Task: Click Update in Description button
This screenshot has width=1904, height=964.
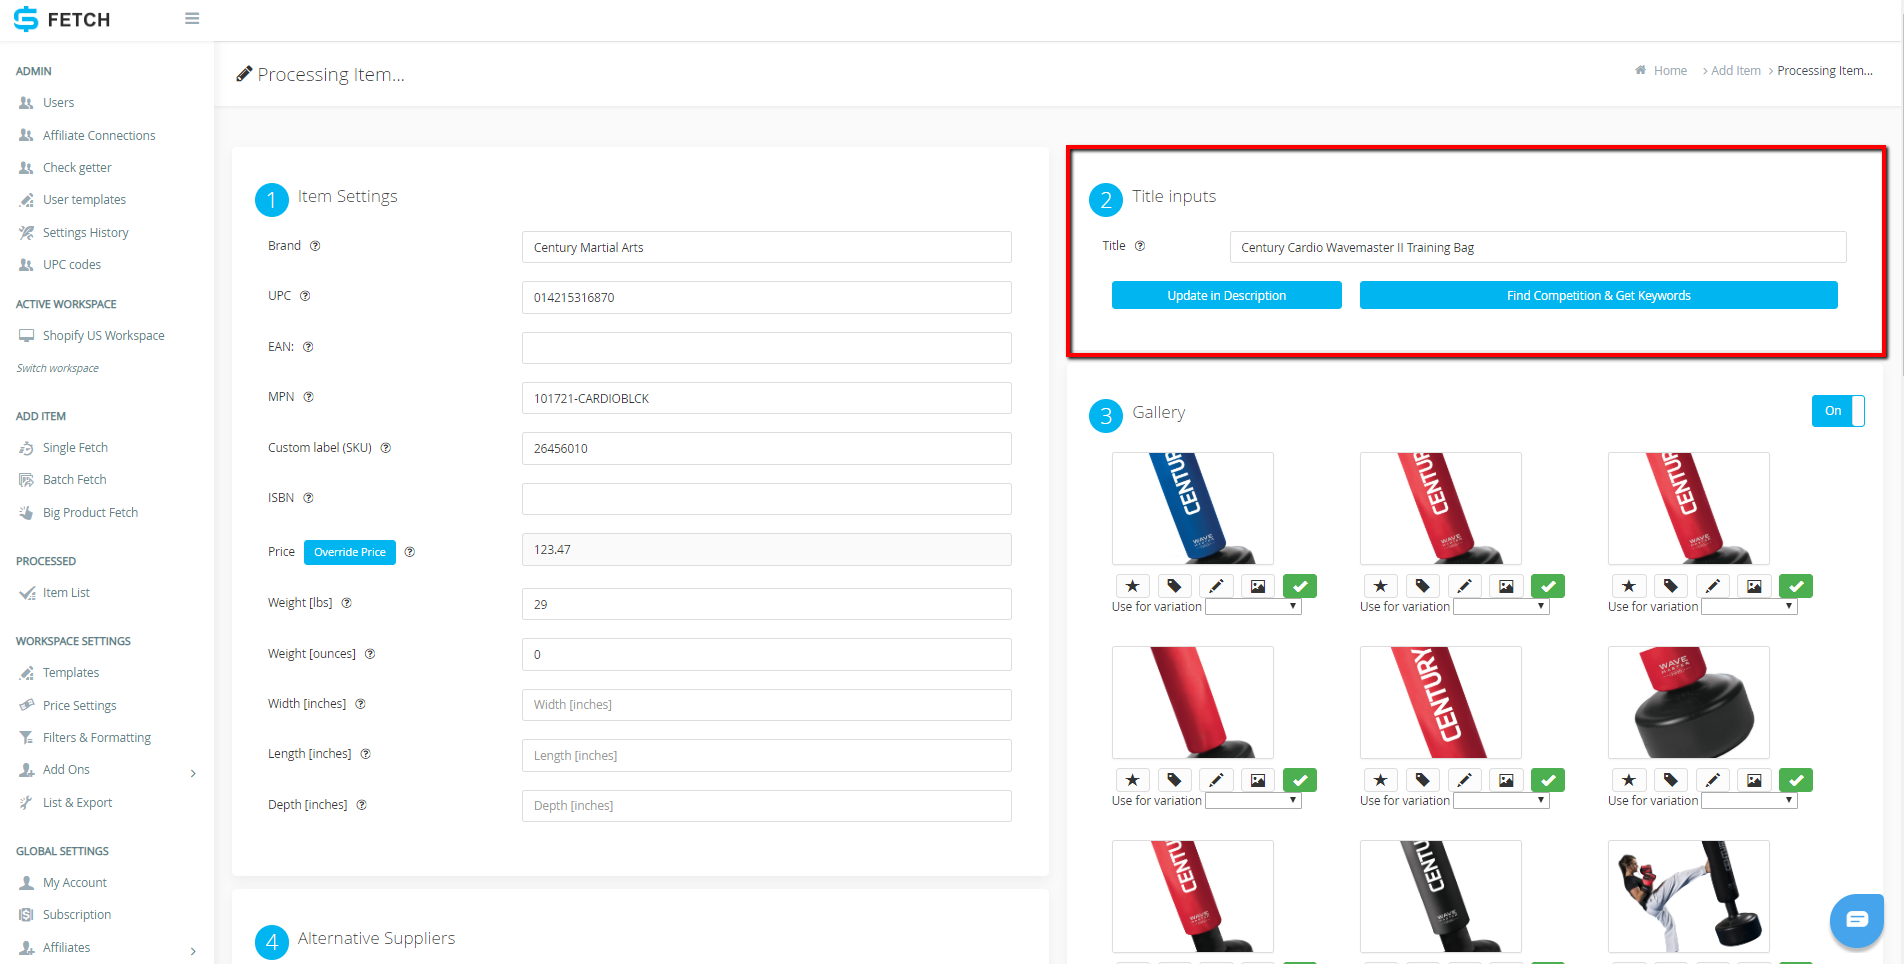Action: 1226,295
